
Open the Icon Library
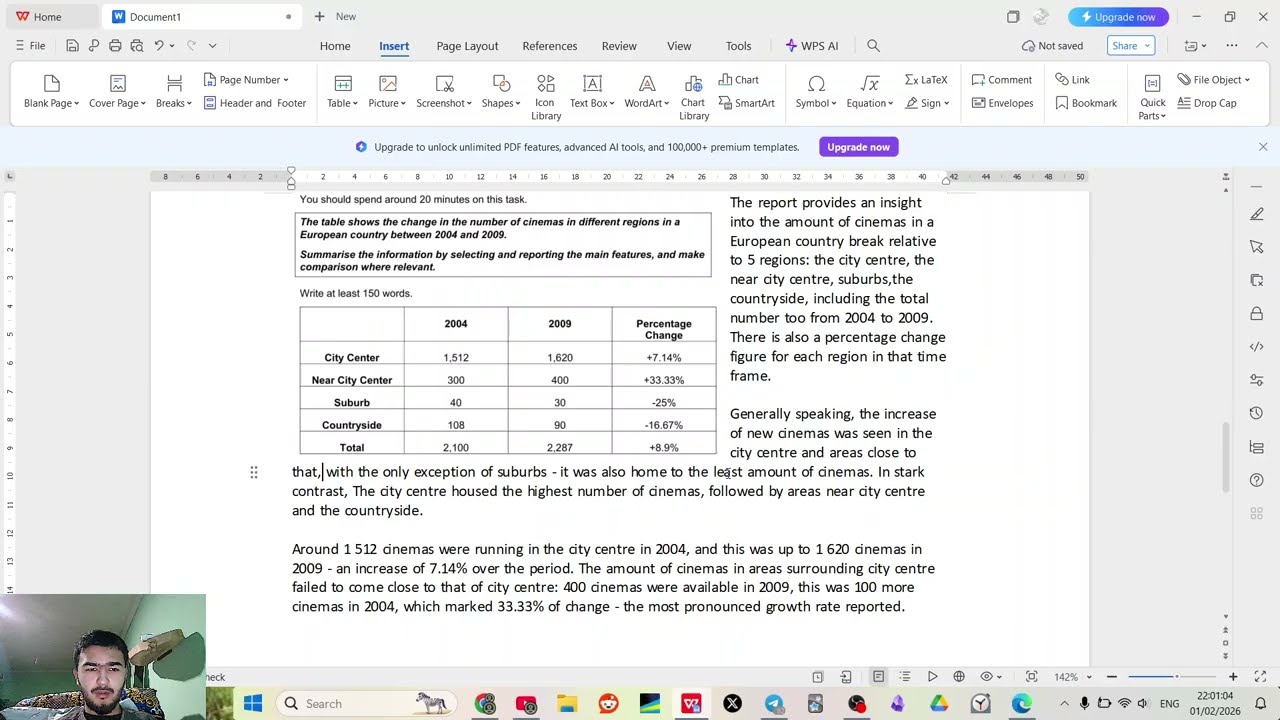[545, 97]
